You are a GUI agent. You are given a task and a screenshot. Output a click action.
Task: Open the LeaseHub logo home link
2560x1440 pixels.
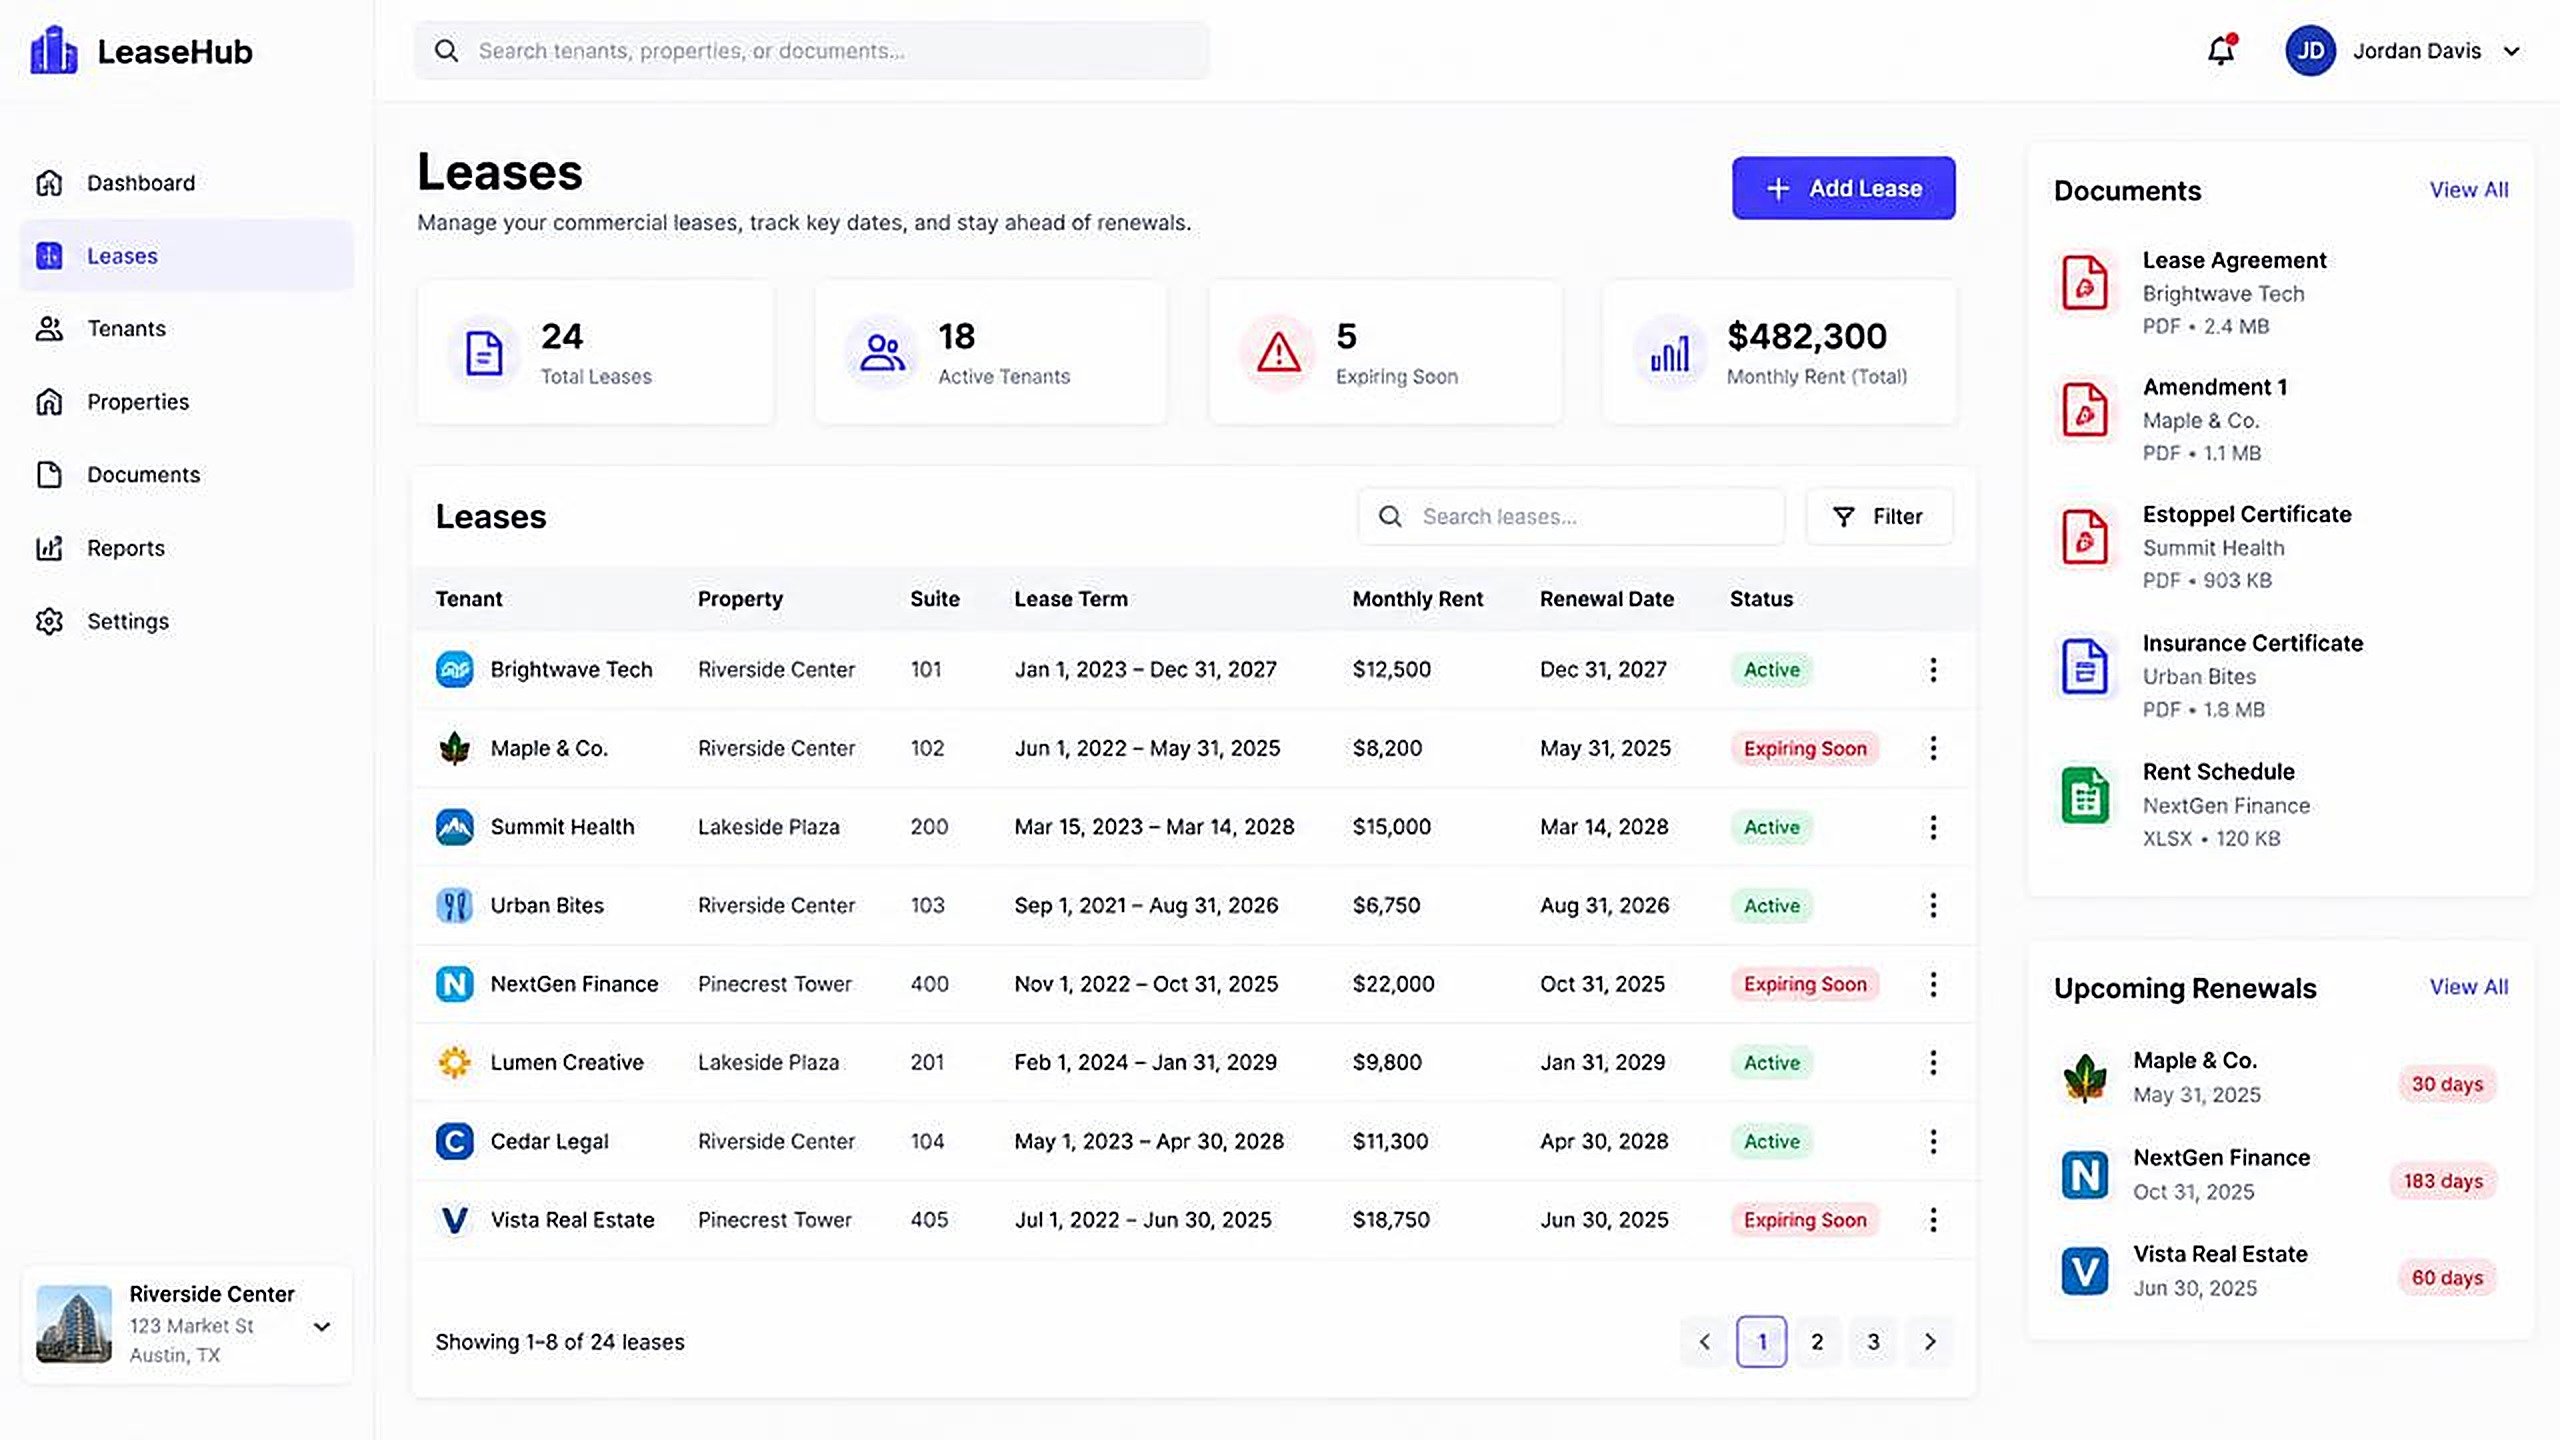pyautogui.click(x=142, y=51)
